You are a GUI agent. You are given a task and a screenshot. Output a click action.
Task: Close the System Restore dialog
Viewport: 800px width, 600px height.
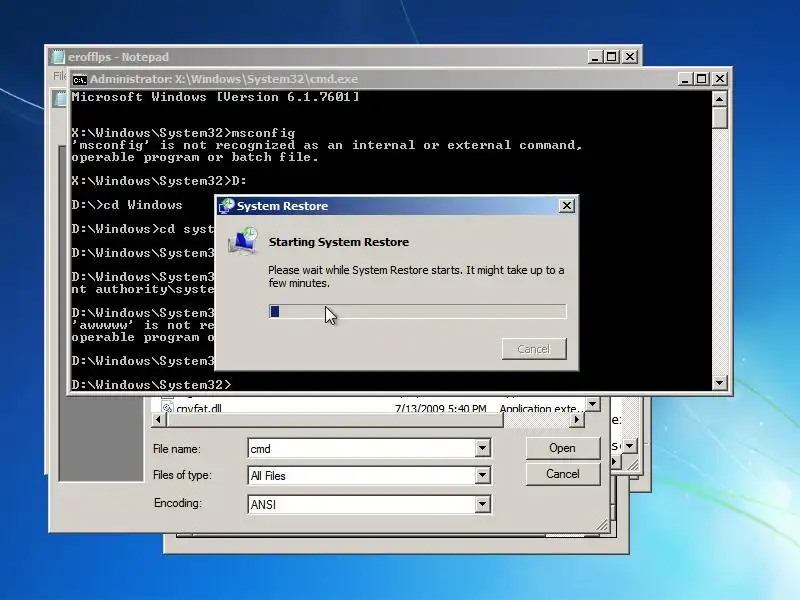click(566, 206)
